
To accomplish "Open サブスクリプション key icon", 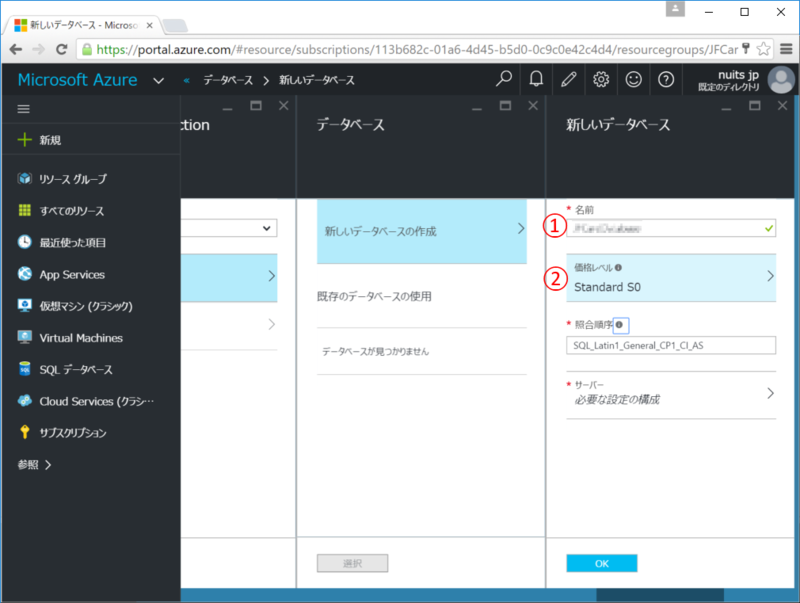I will coord(24,432).
